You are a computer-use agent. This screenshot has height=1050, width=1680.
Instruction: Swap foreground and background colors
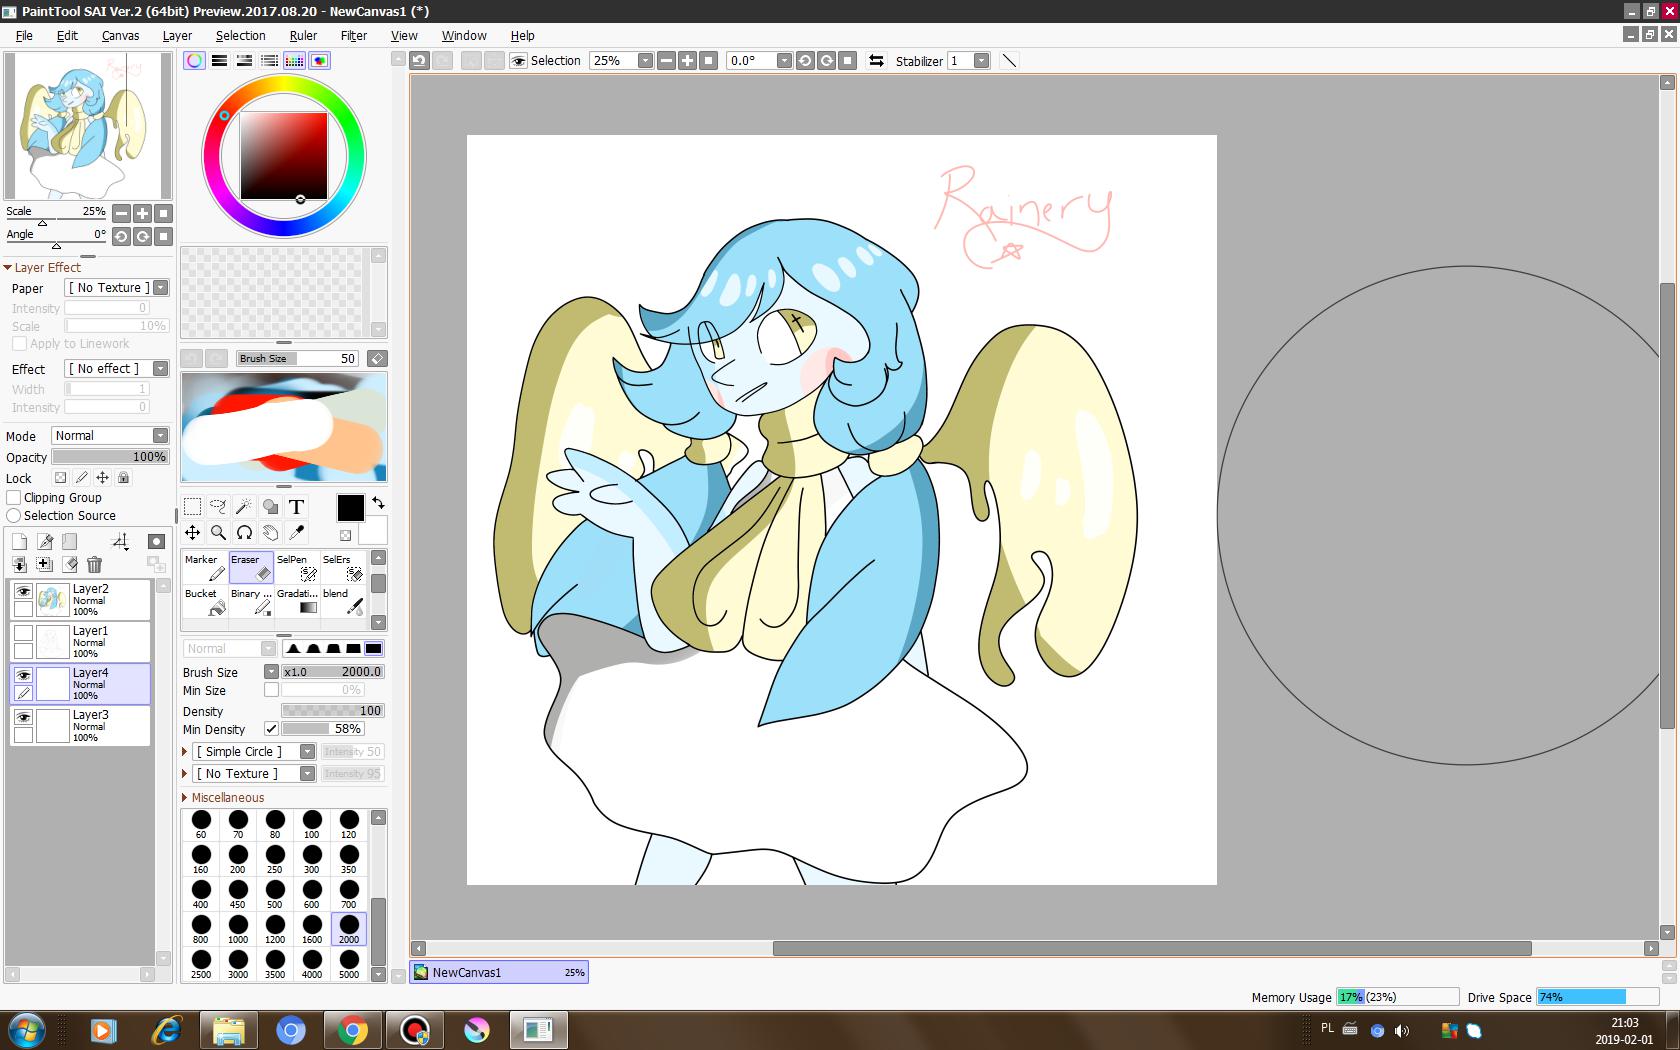tap(378, 502)
